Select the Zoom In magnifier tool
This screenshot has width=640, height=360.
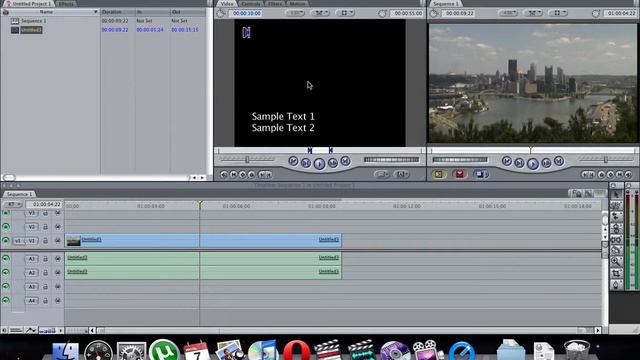point(616,262)
